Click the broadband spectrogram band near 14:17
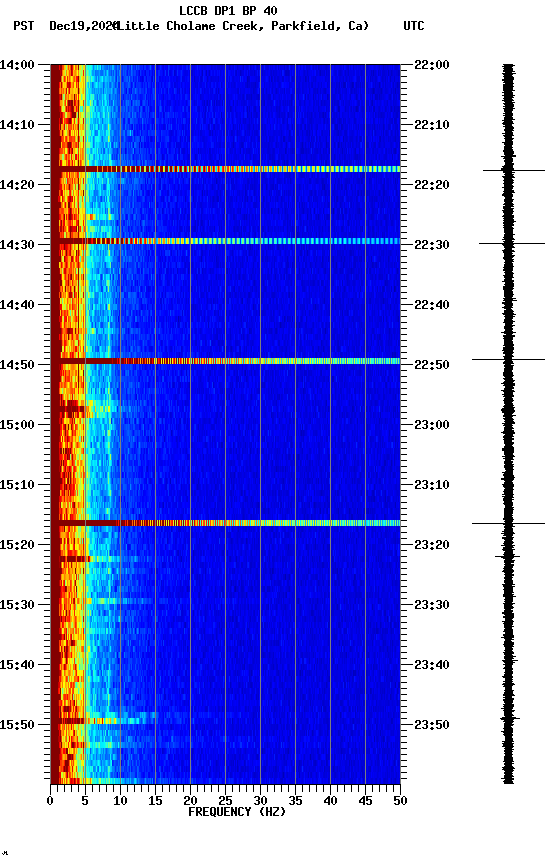The image size is (552, 864). pyautogui.click(x=225, y=169)
